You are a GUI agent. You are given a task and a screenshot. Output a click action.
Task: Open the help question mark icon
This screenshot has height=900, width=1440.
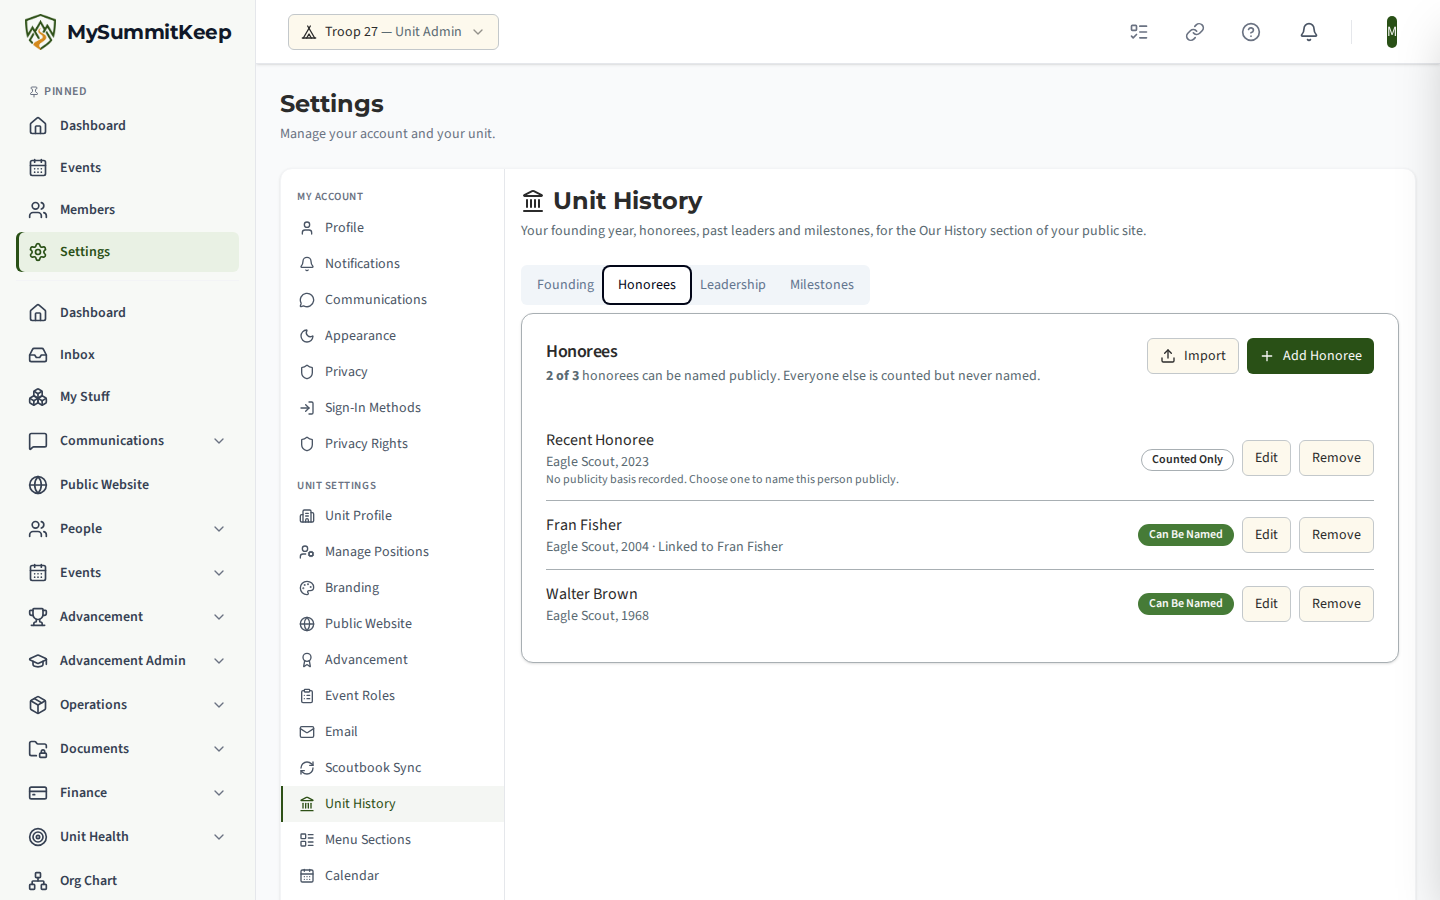coord(1251,32)
